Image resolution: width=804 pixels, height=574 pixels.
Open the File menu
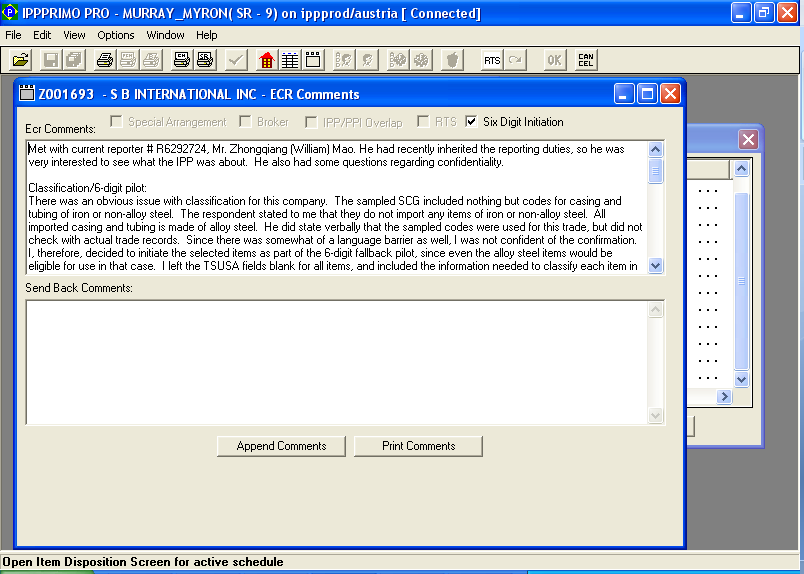click(13, 35)
